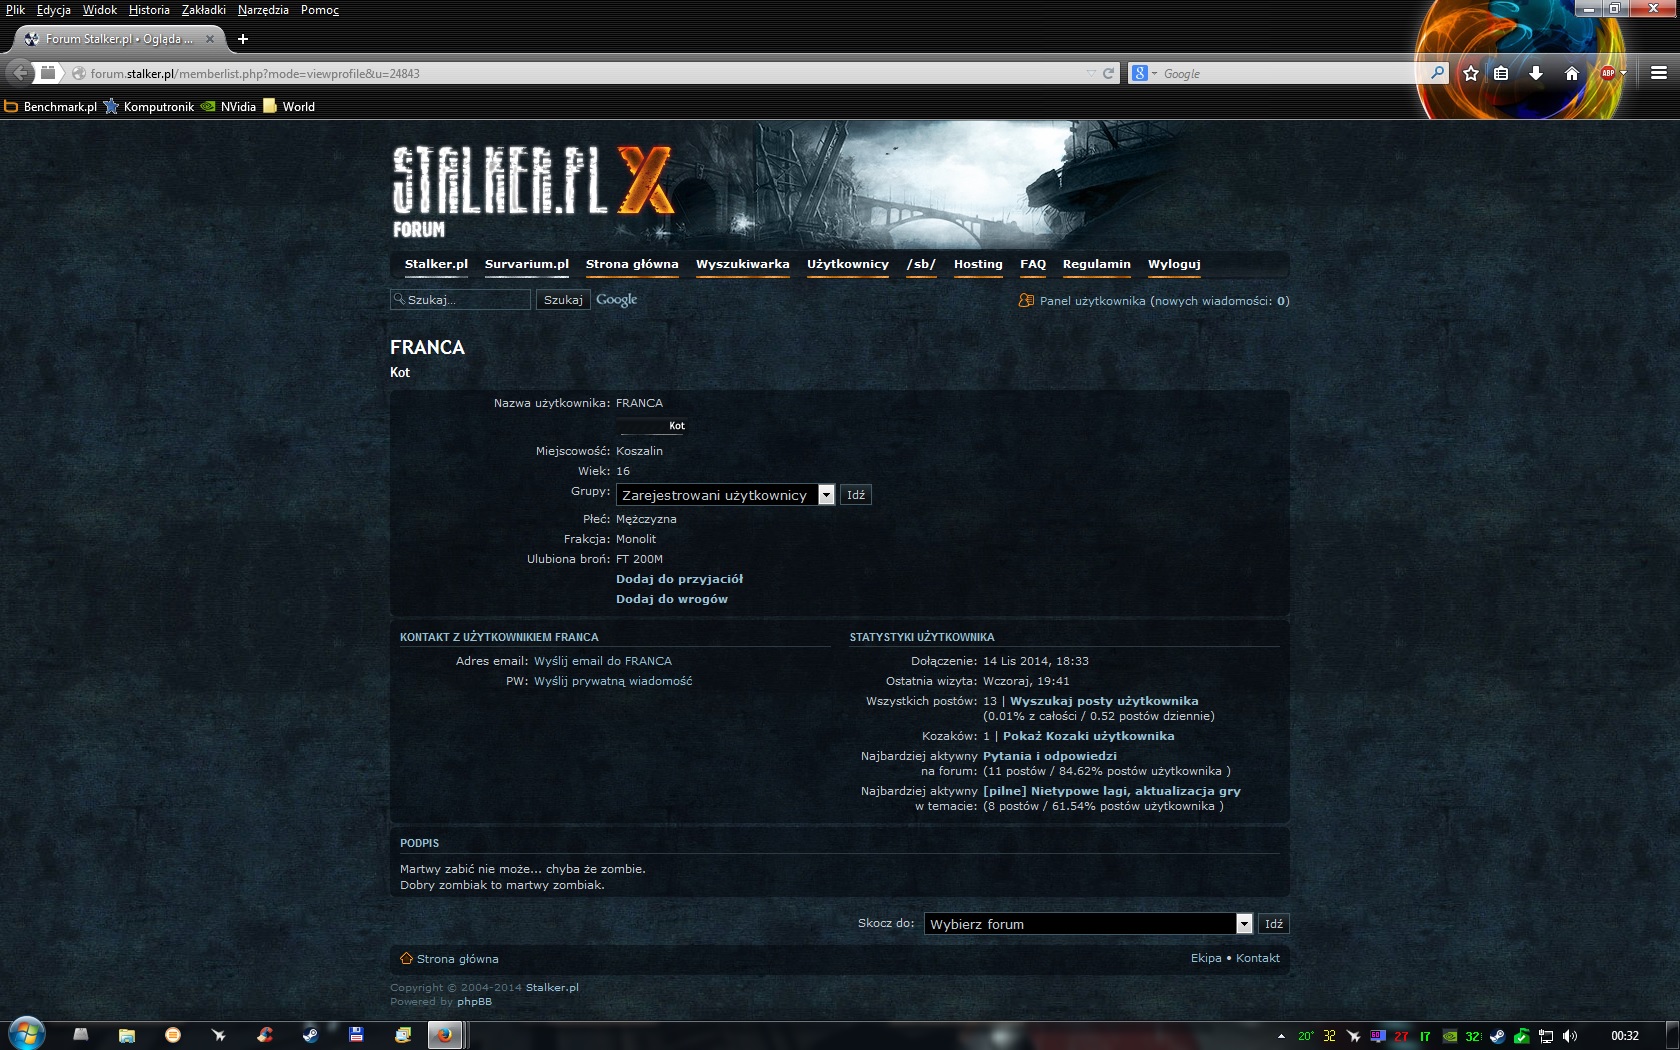Open the Downloads arrow icon
This screenshot has height=1050, width=1680.
(1536, 73)
